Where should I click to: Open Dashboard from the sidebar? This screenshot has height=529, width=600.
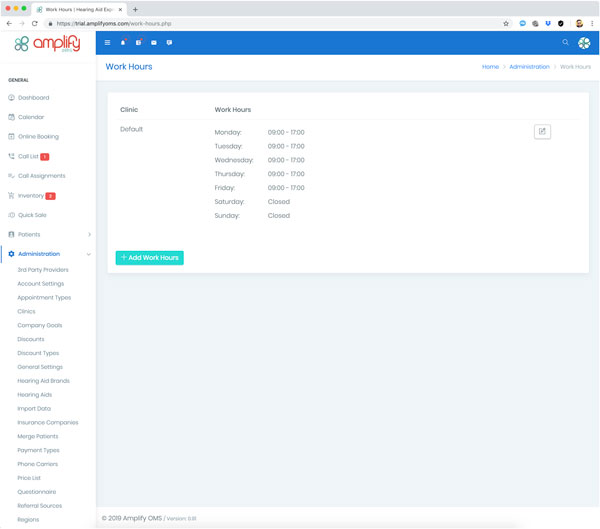pyautogui.click(x=32, y=98)
